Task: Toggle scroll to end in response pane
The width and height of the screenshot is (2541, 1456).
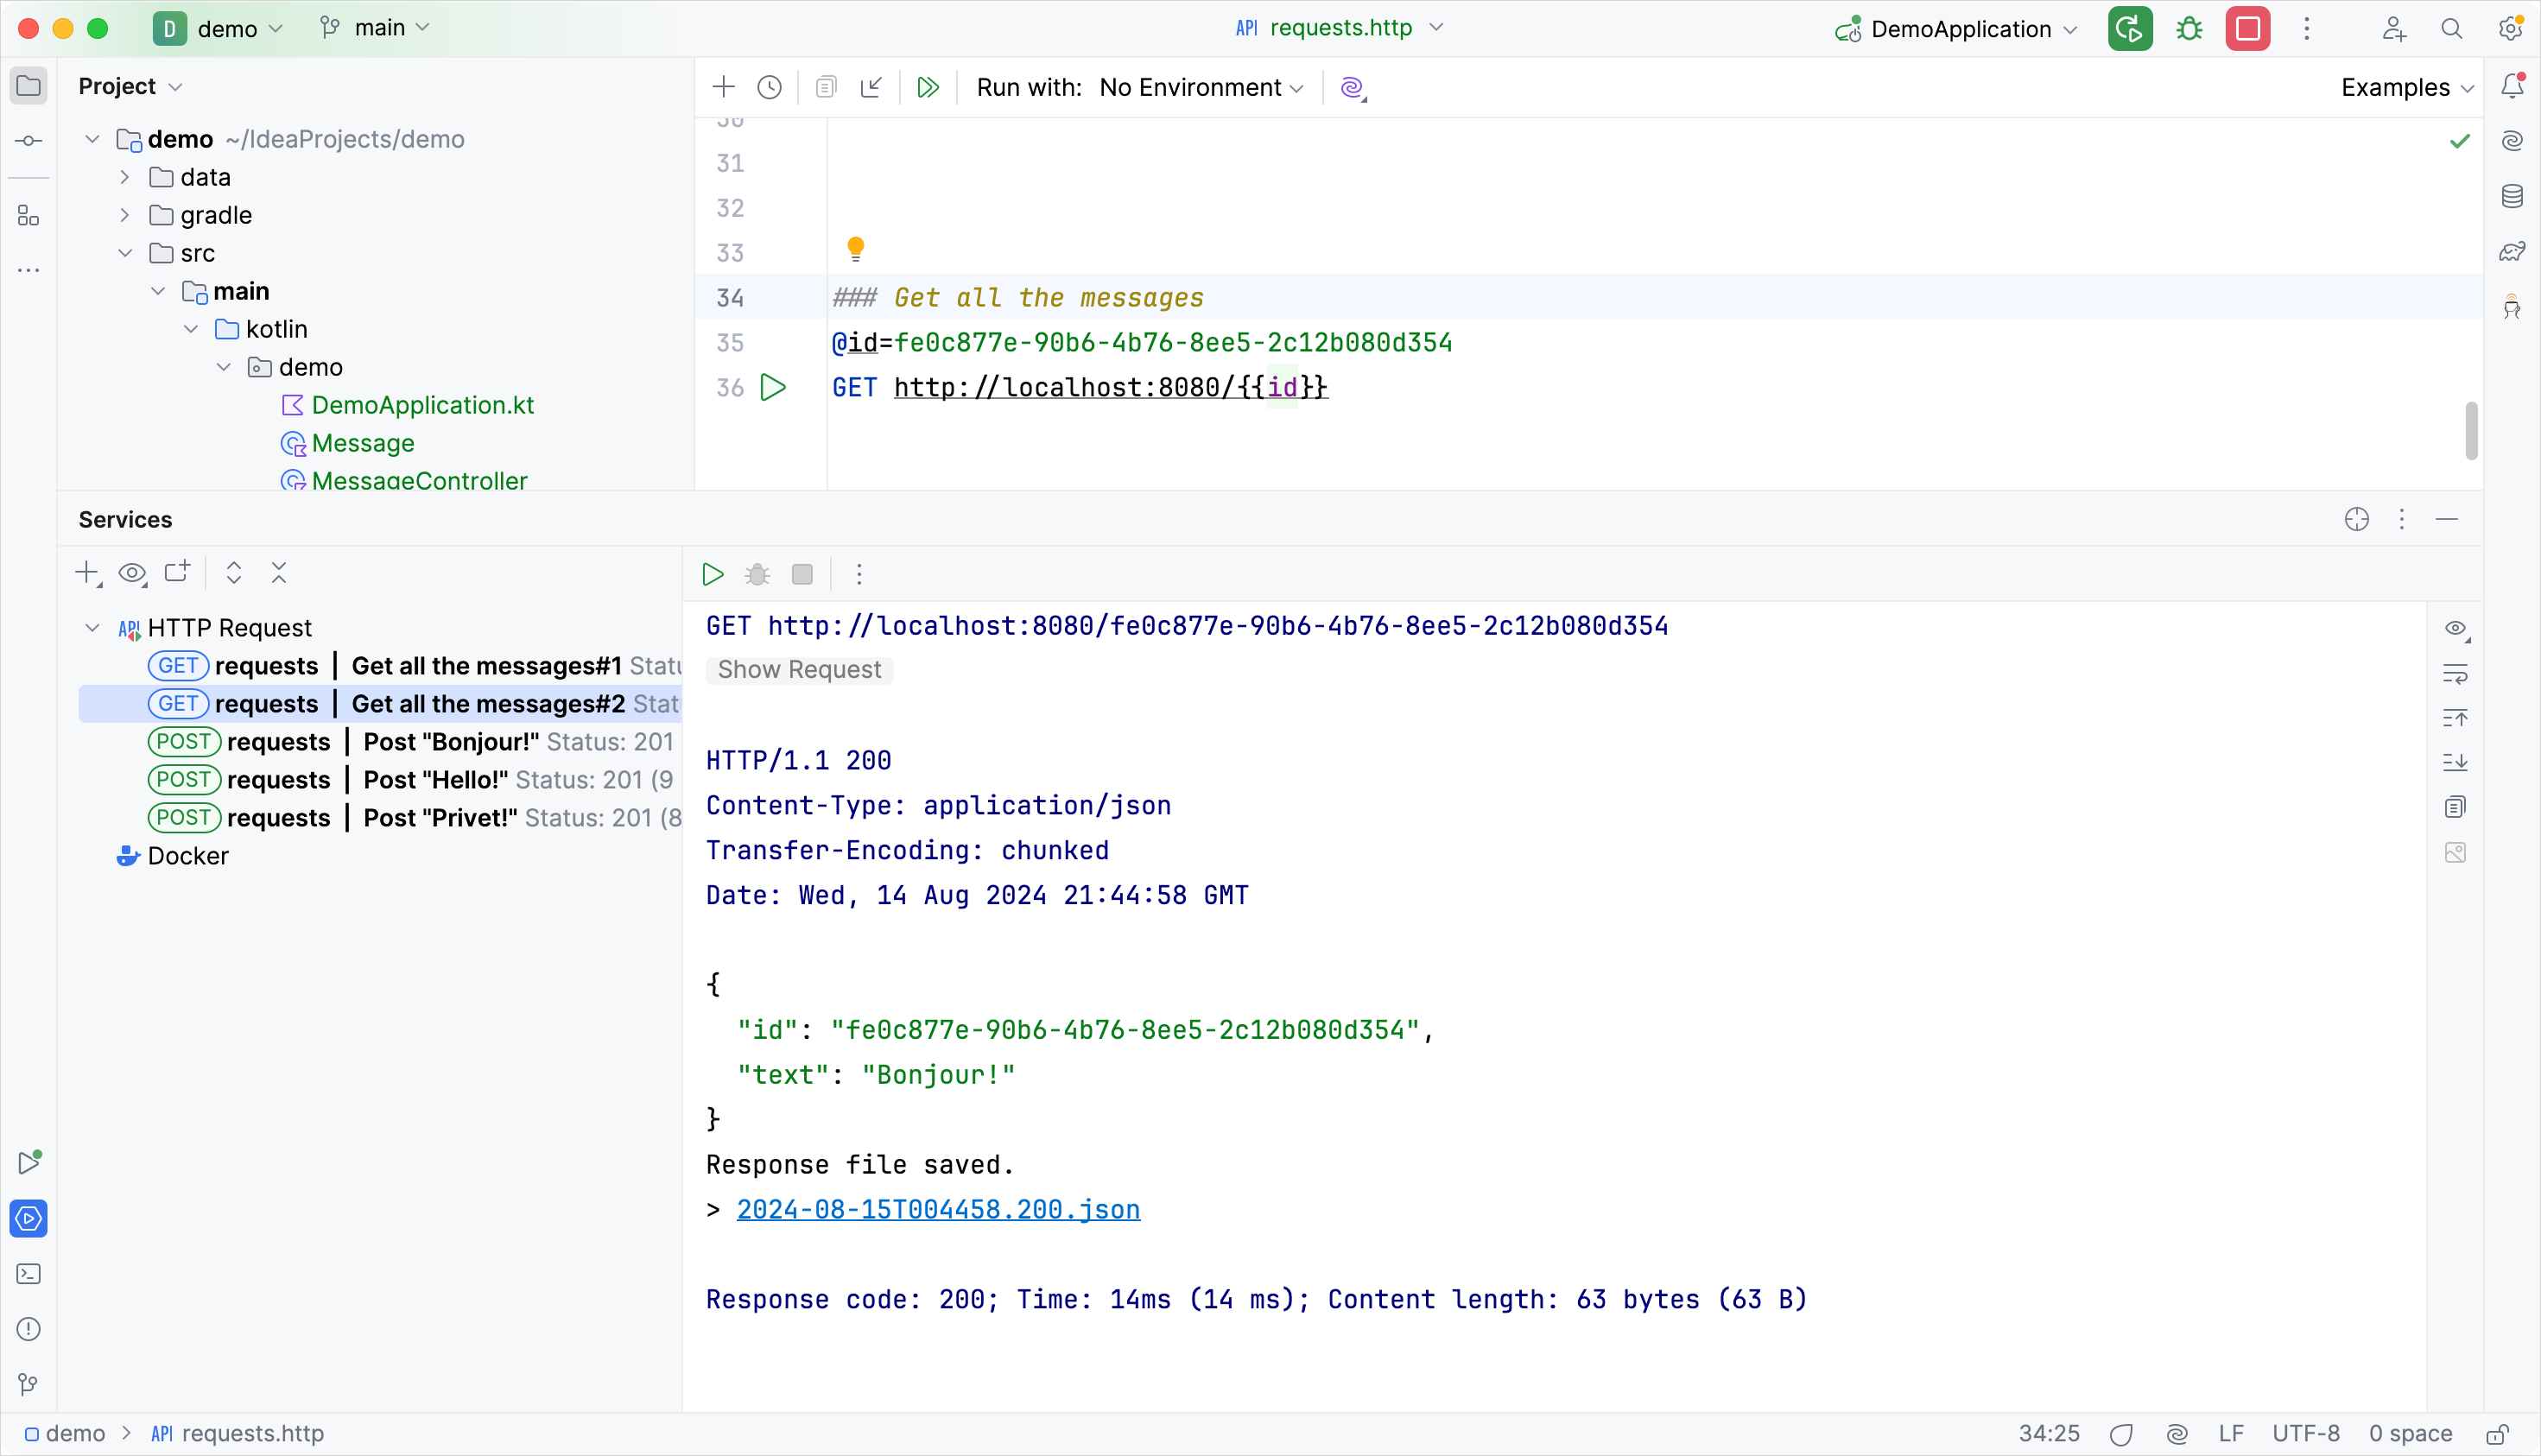Action: [2455, 763]
